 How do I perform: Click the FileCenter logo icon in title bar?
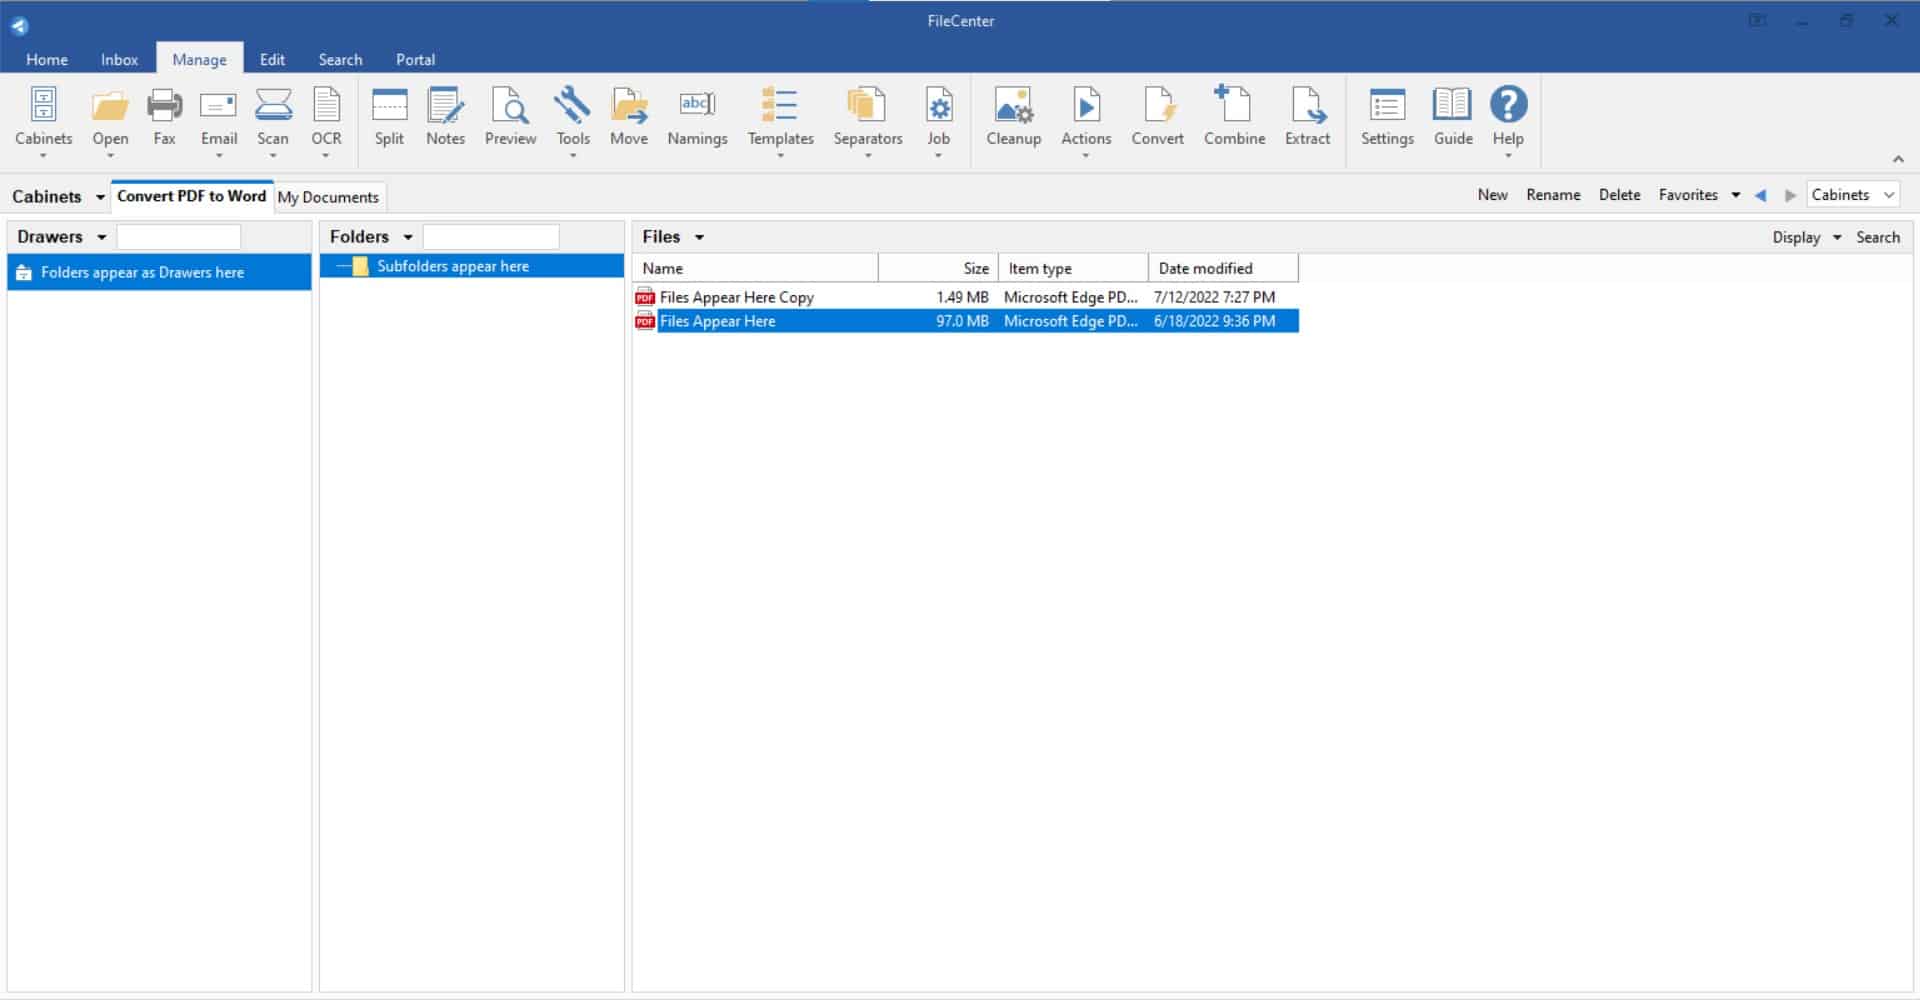pyautogui.click(x=19, y=26)
